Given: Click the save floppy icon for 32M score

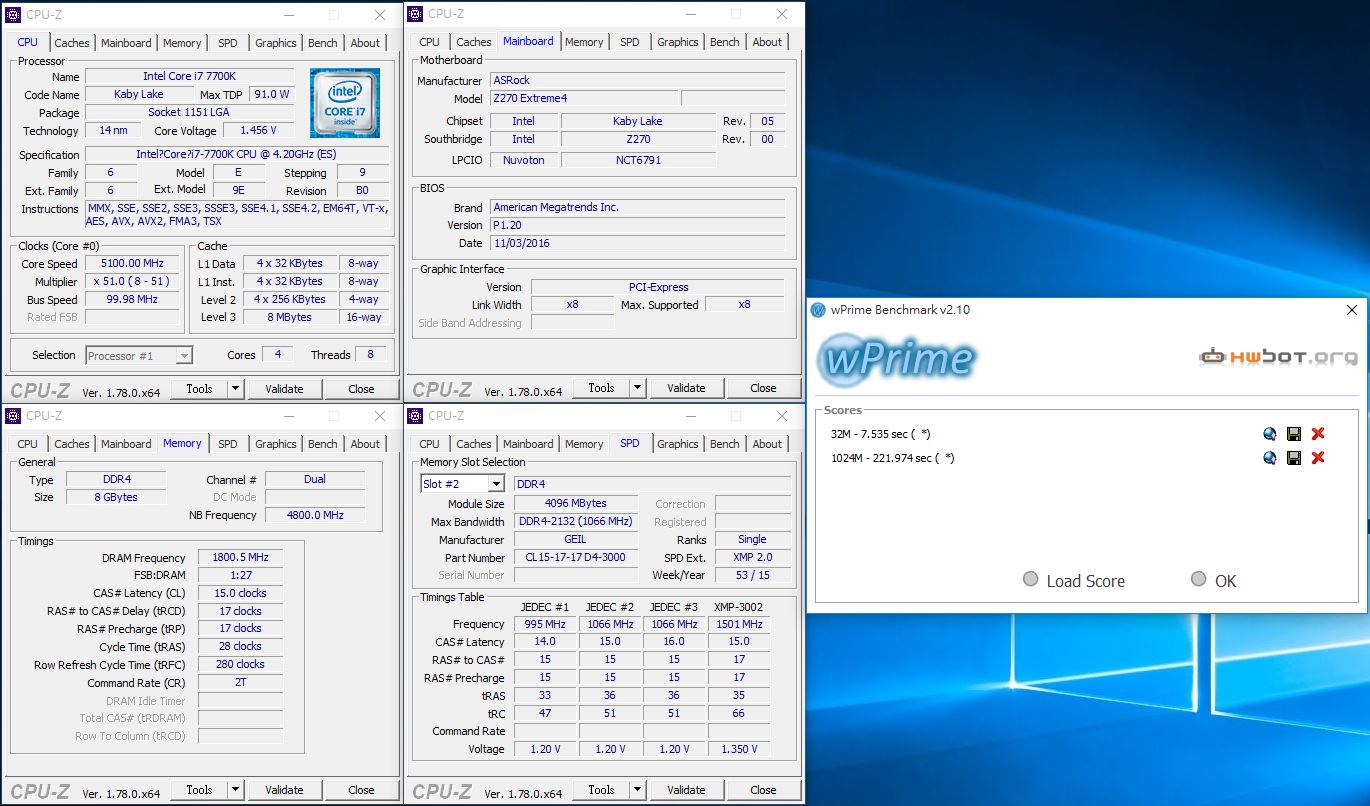Looking at the screenshot, I should pos(1294,434).
